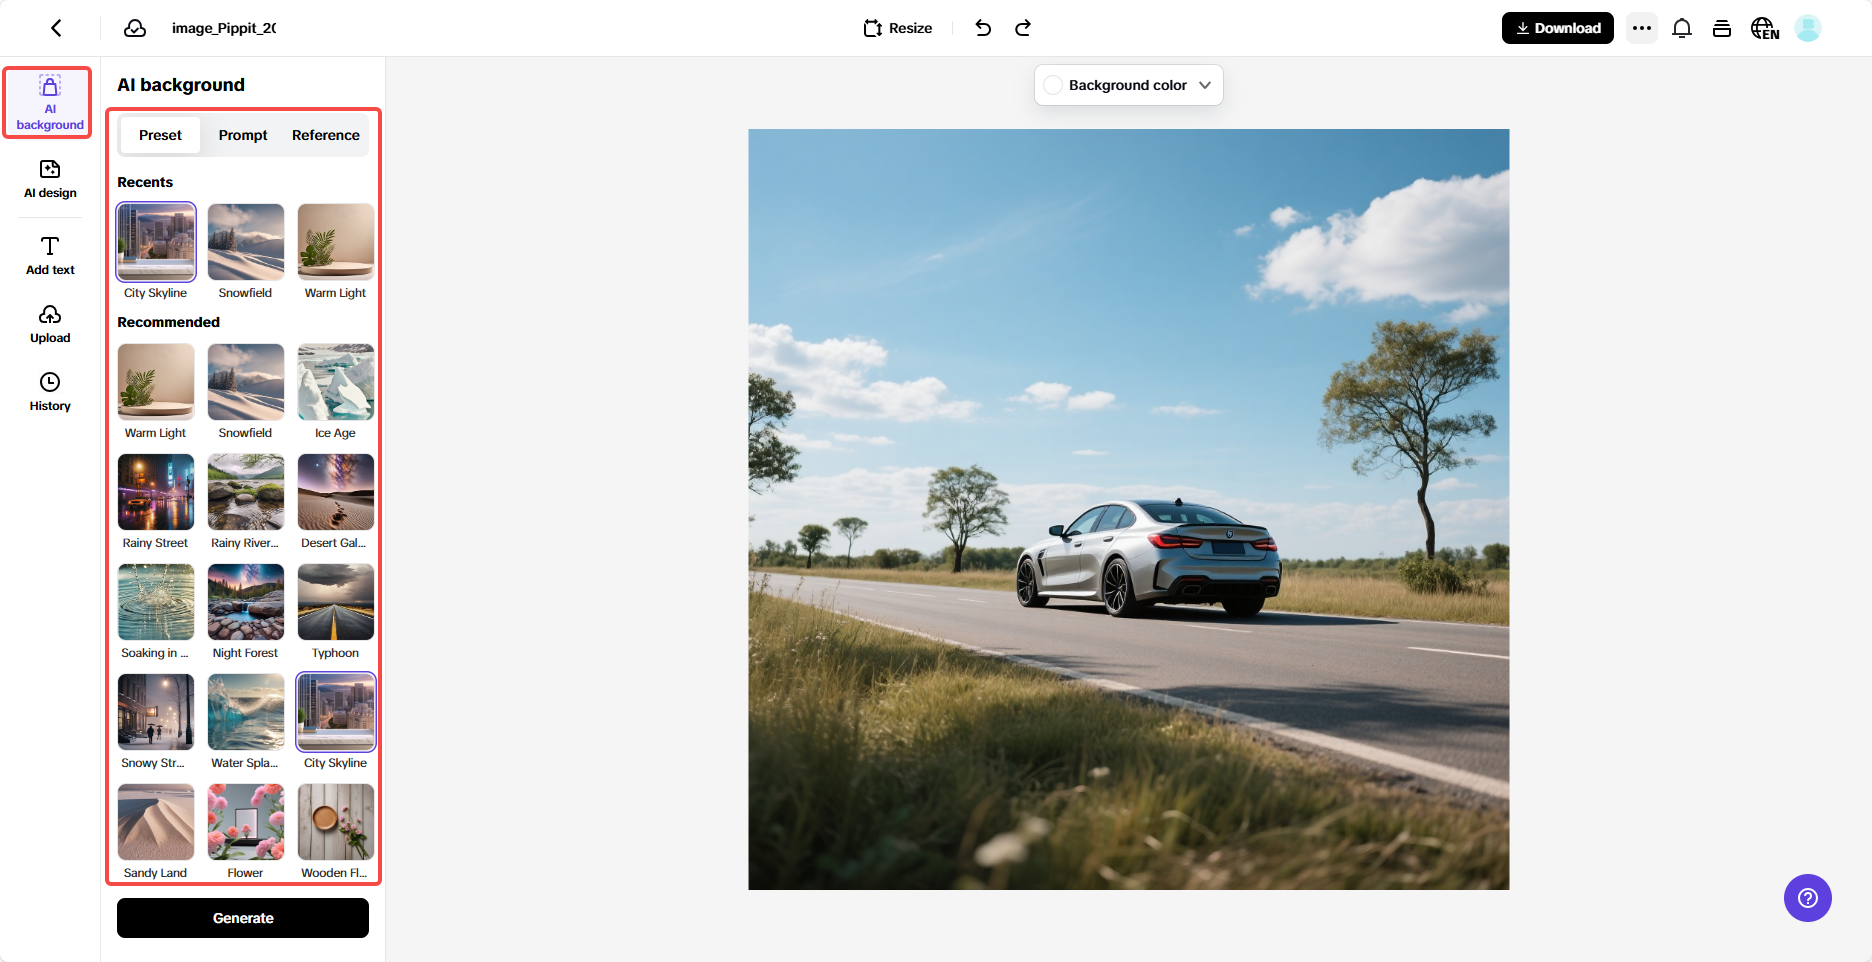Image resolution: width=1872 pixels, height=962 pixels.
Task: Select Snowfield preset under Recommended
Action: pos(246,382)
